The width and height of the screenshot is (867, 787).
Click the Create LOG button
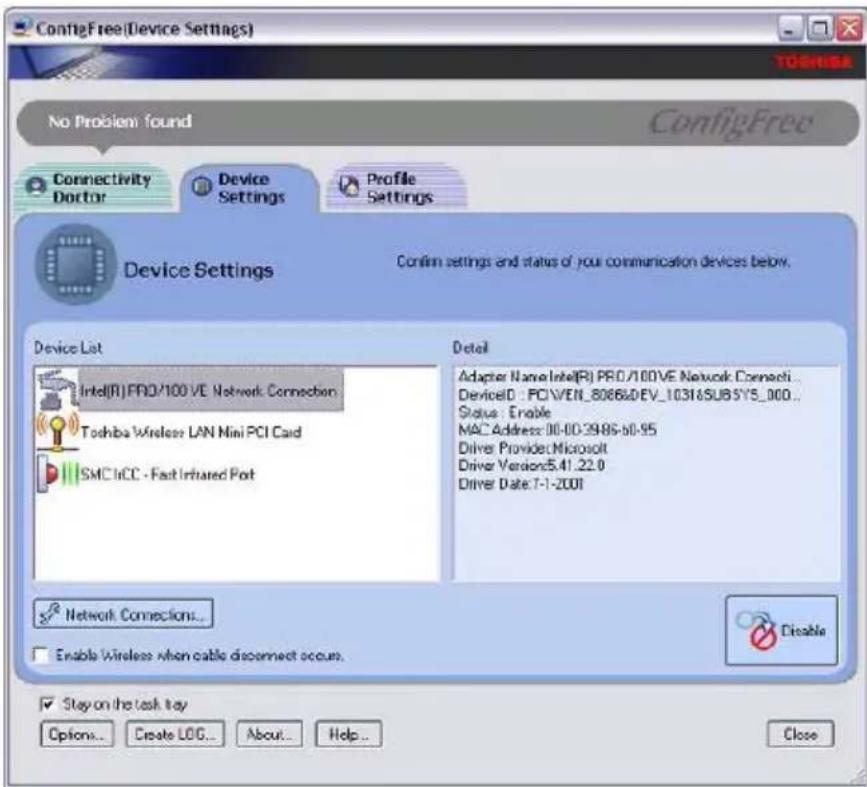pos(175,734)
